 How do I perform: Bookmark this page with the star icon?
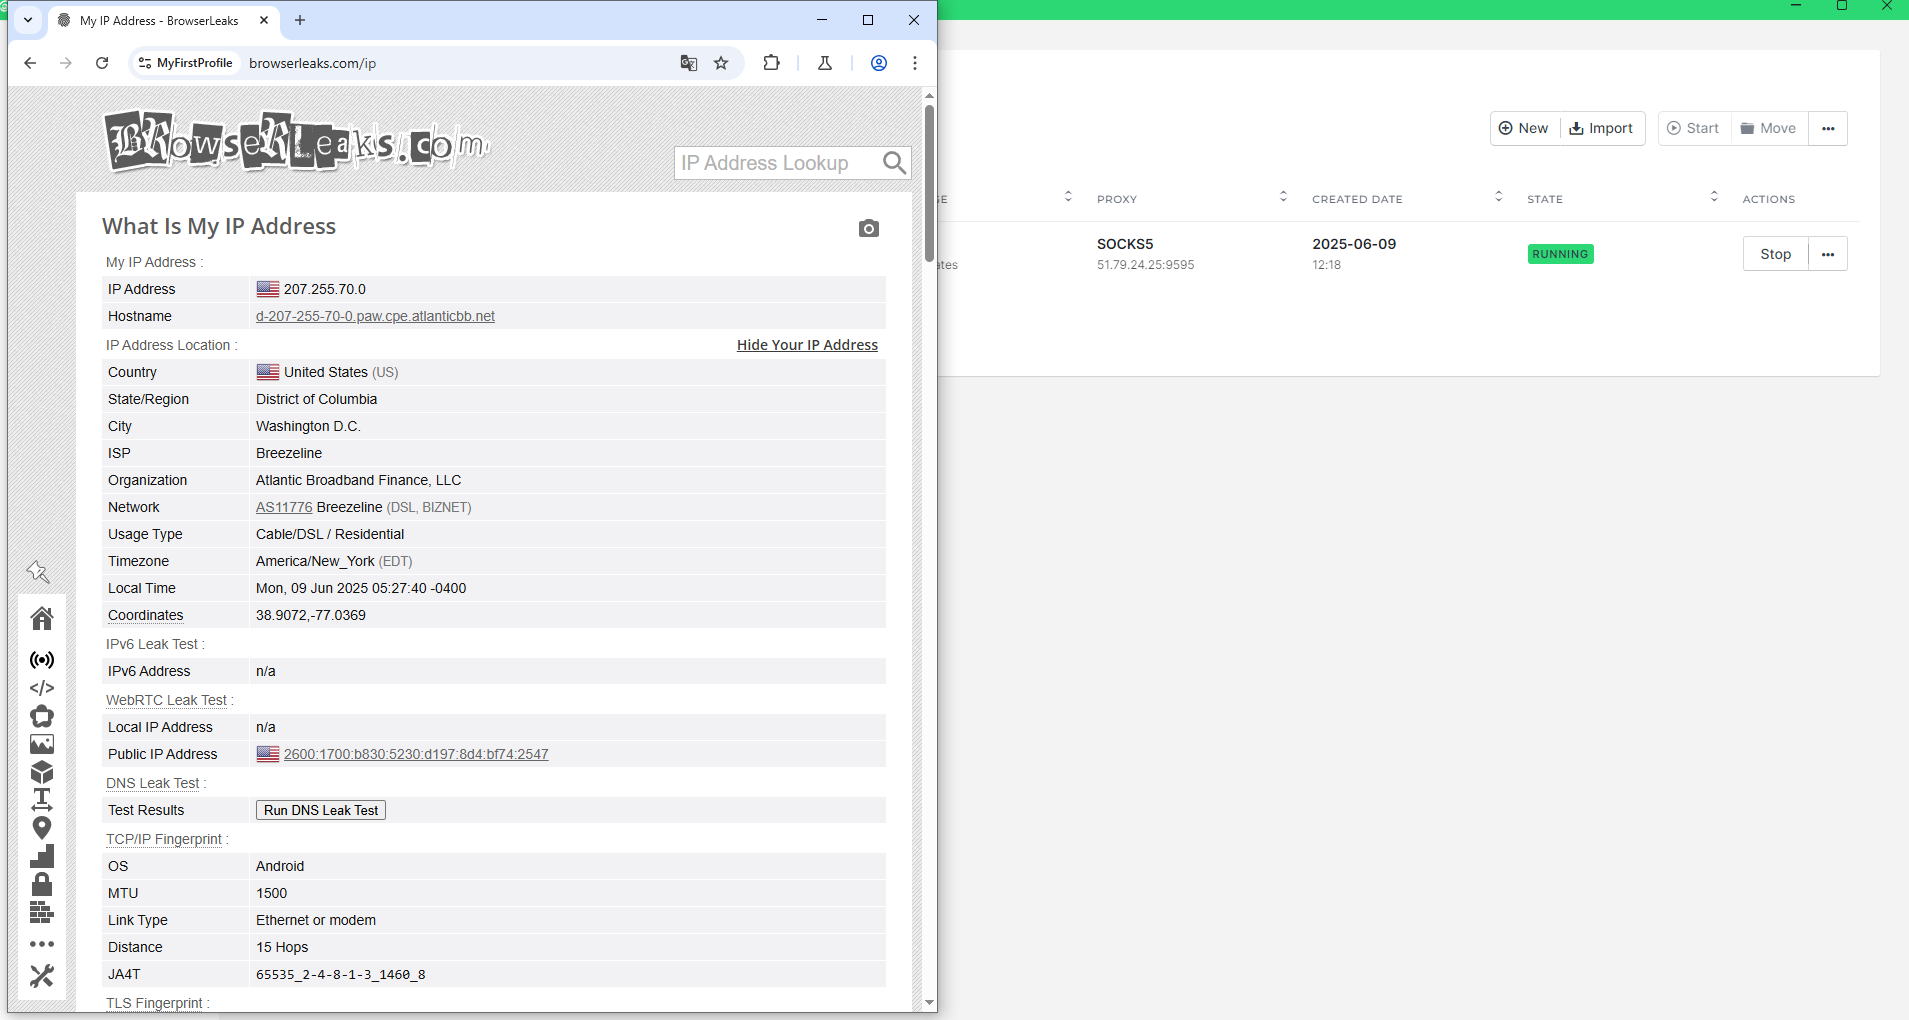[x=721, y=63]
